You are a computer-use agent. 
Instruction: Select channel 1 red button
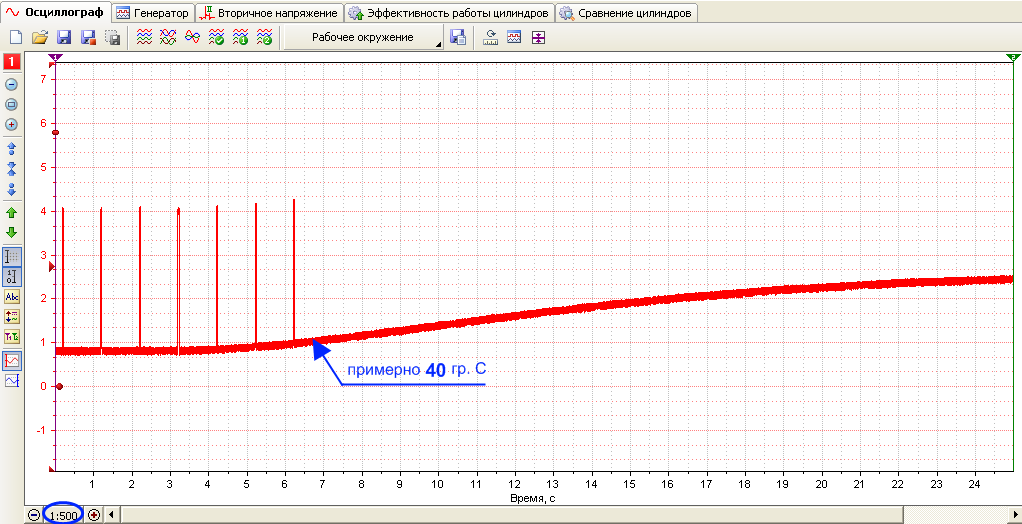click(x=12, y=63)
